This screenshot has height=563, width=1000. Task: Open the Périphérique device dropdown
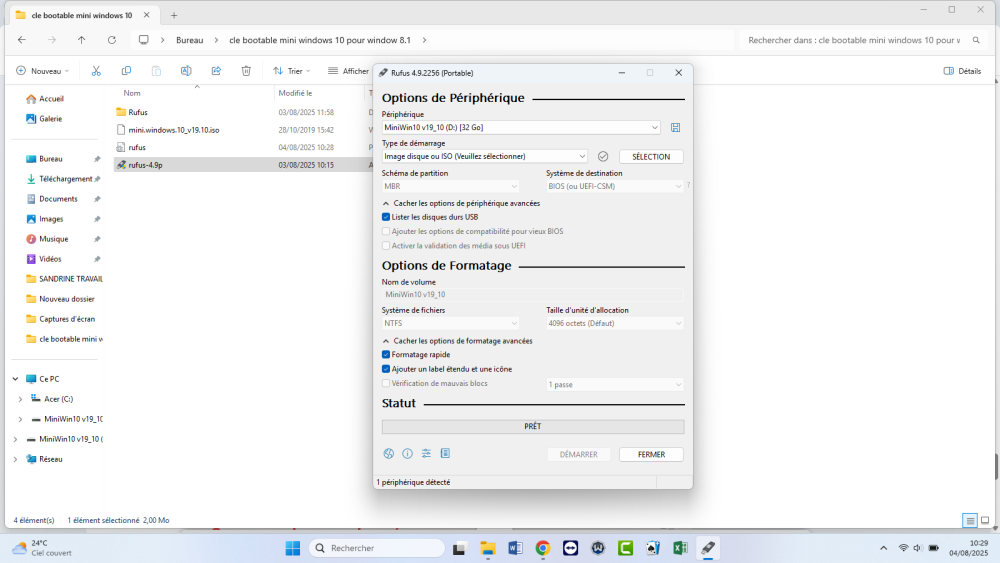pyautogui.click(x=521, y=127)
